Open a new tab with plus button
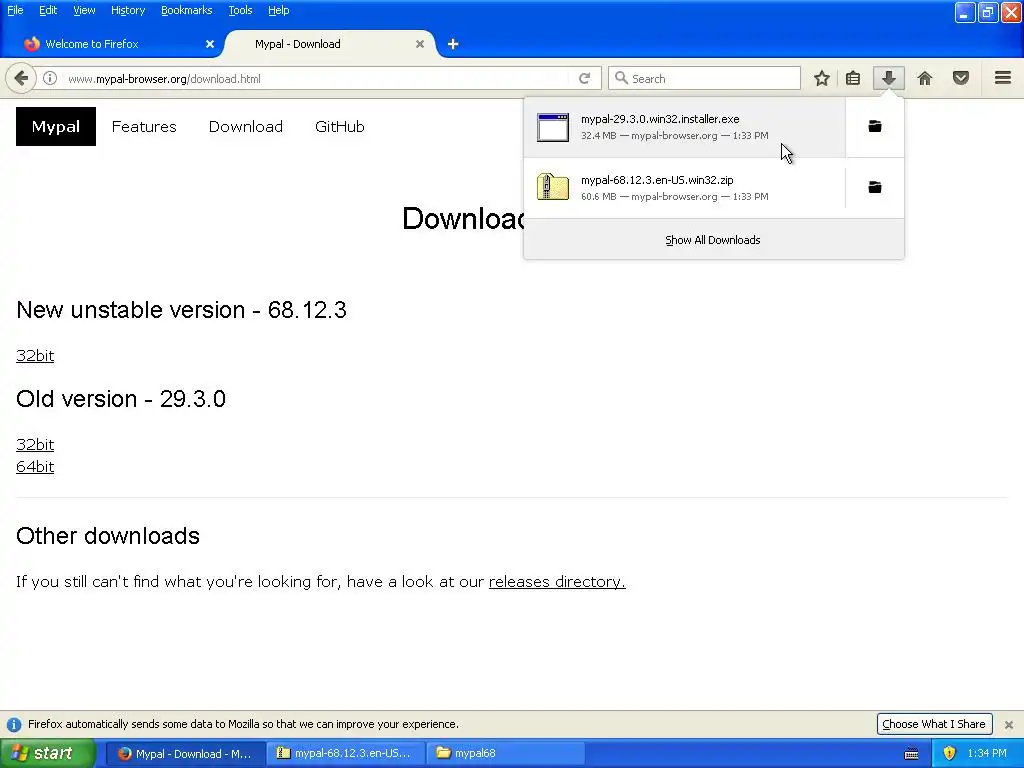The width and height of the screenshot is (1024, 768). [x=453, y=44]
